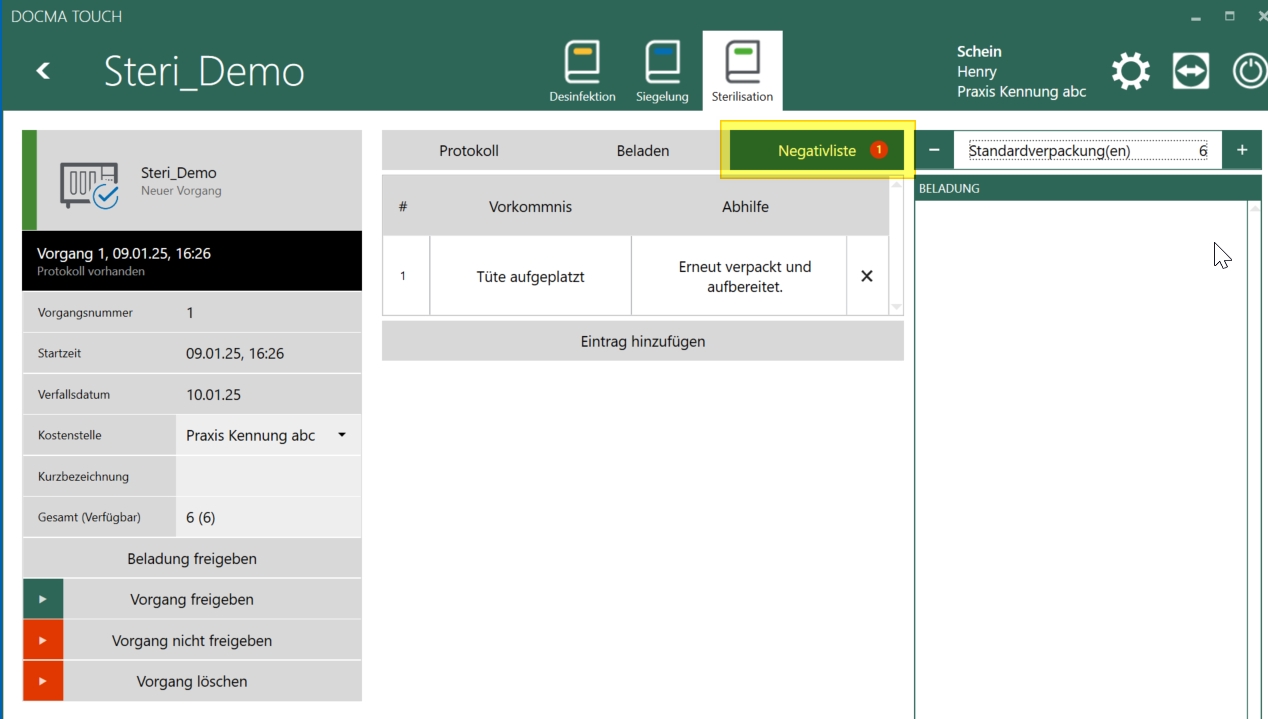Viewport: 1268px width, 719px height.
Task: Click the double-arrow switch icon in header
Action: click(x=1191, y=71)
